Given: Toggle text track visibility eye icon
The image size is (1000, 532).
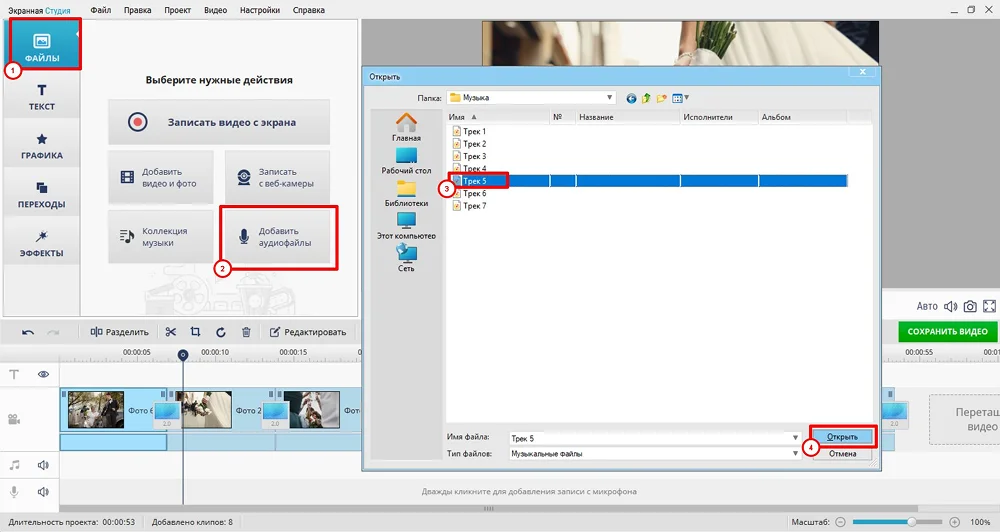Looking at the screenshot, I should coord(44,374).
